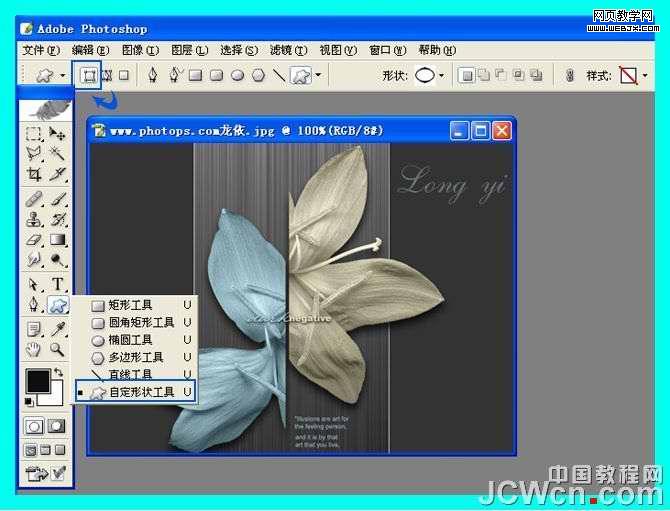The image size is (670, 511).
Task: Select the Eyedropper tool
Action: coord(57,329)
